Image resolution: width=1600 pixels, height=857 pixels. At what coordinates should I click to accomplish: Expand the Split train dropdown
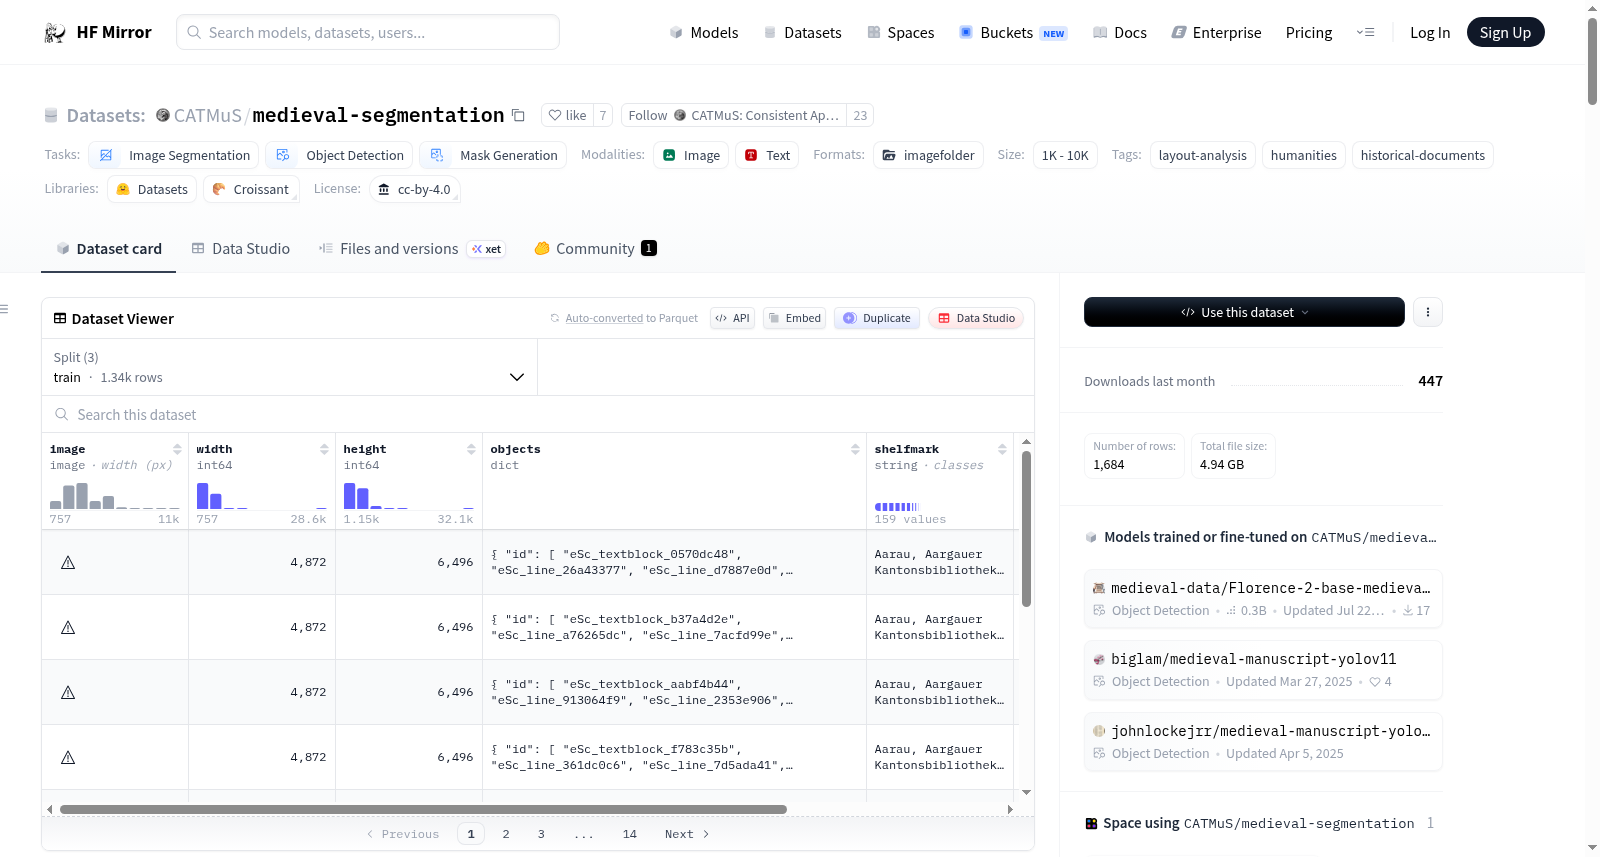pyautogui.click(x=289, y=367)
